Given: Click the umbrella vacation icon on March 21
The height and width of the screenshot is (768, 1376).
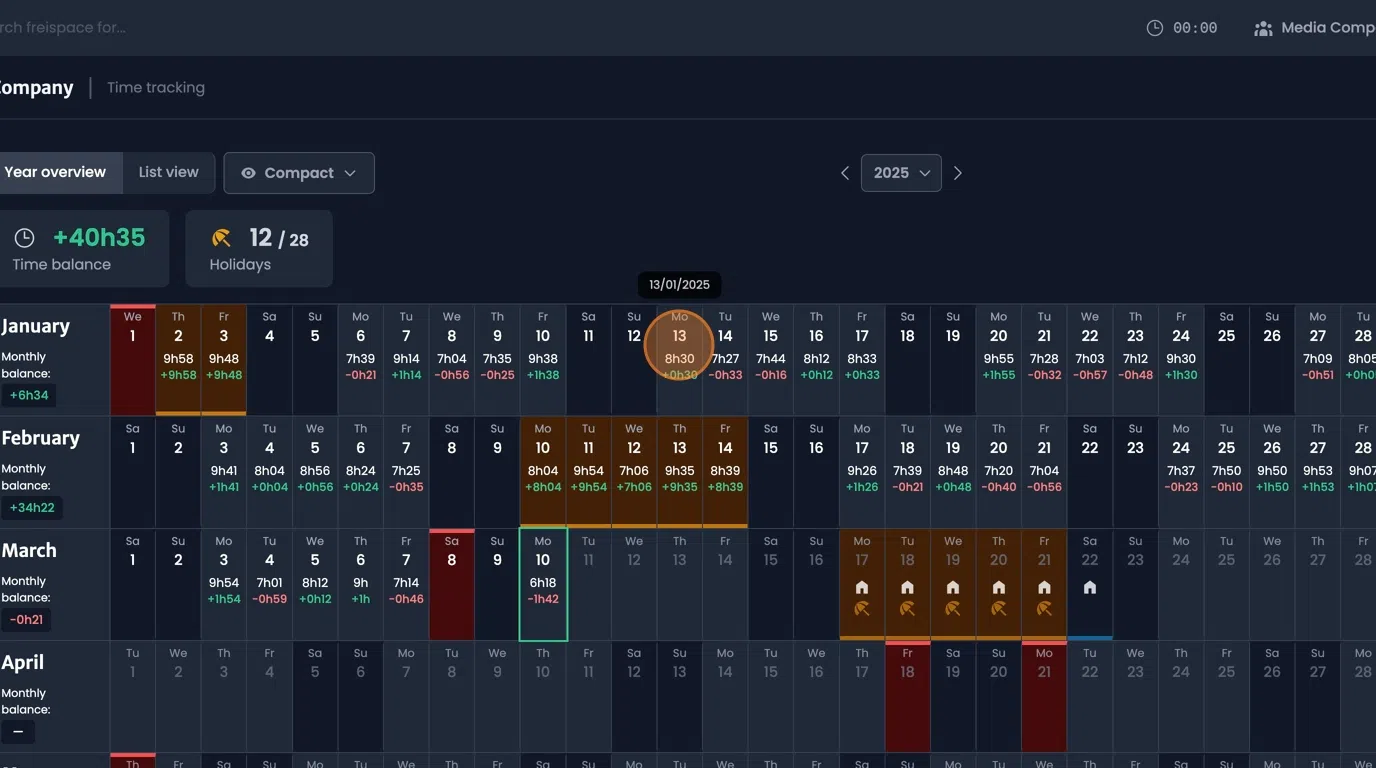Looking at the screenshot, I should [1044, 607].
